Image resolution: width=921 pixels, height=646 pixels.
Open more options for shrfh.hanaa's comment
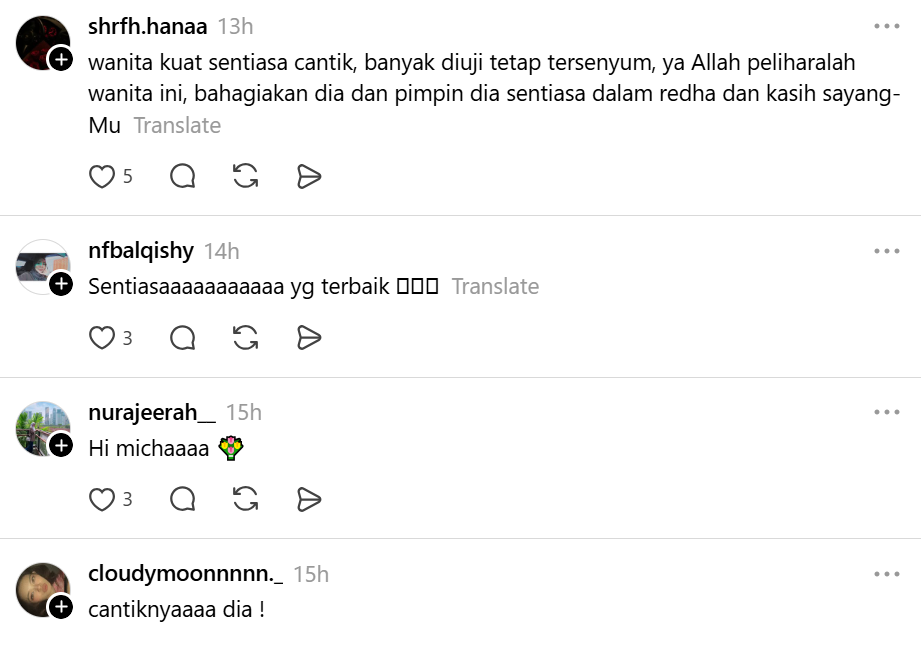(x=887, y=26)
